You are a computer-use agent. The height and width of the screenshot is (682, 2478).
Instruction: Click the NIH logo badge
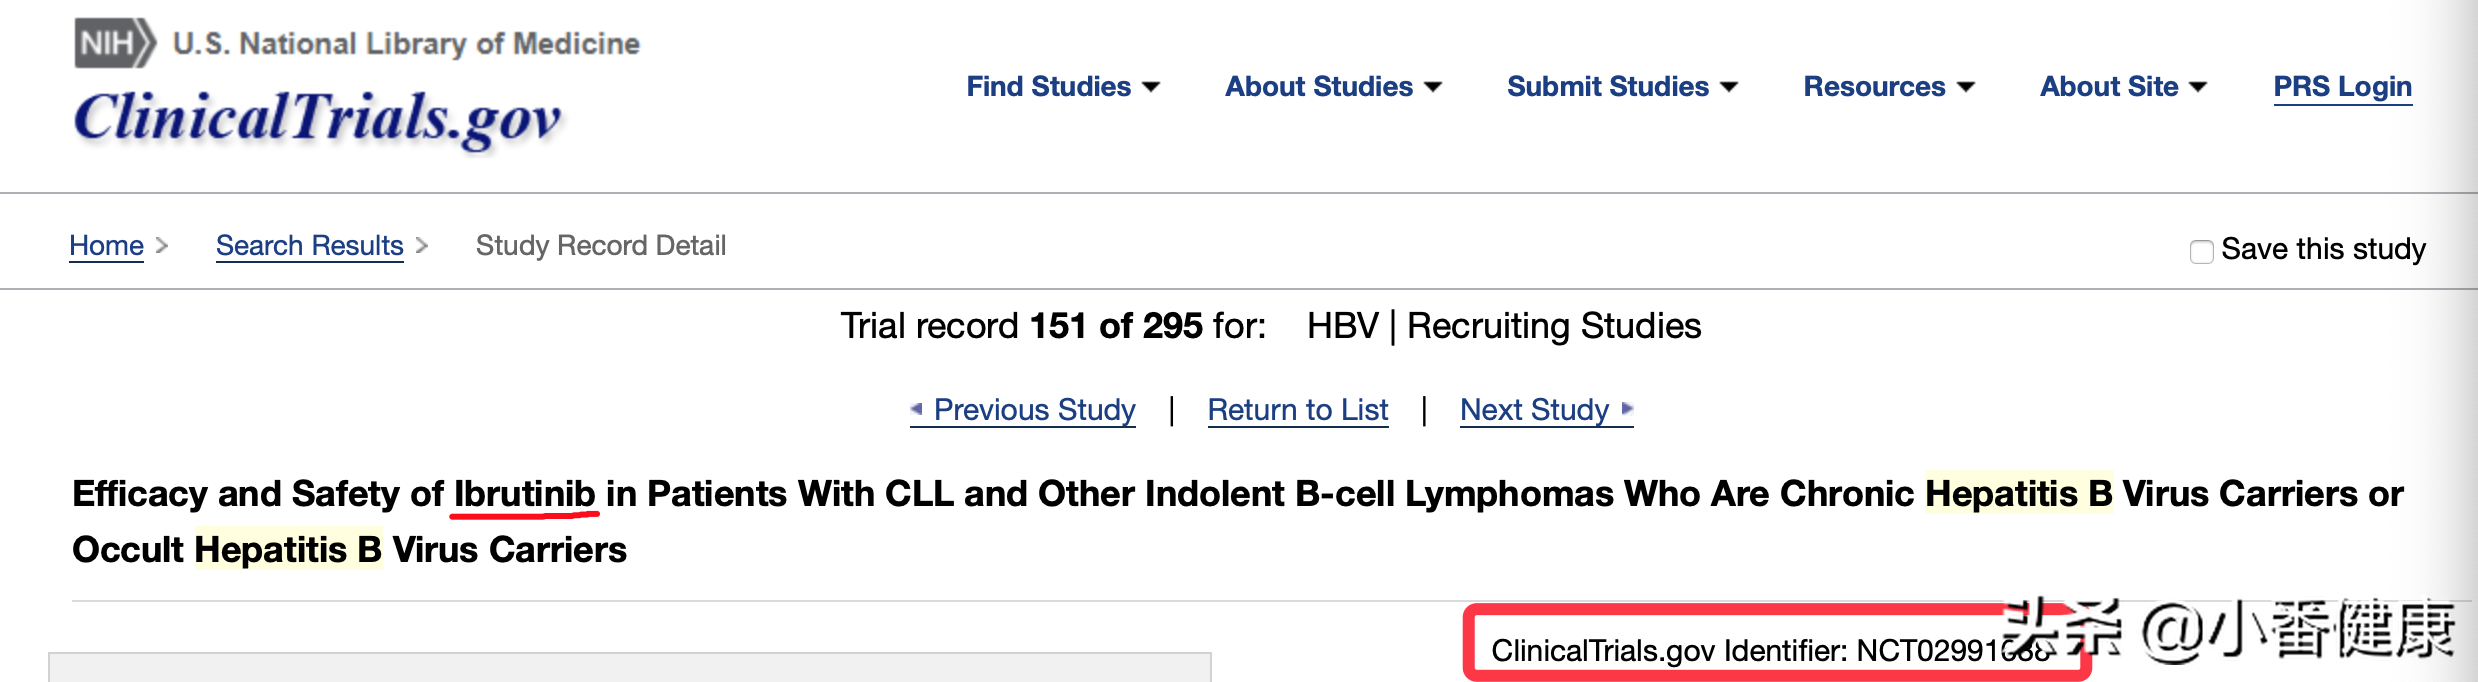pyautogui.click(x=115, y=43)
